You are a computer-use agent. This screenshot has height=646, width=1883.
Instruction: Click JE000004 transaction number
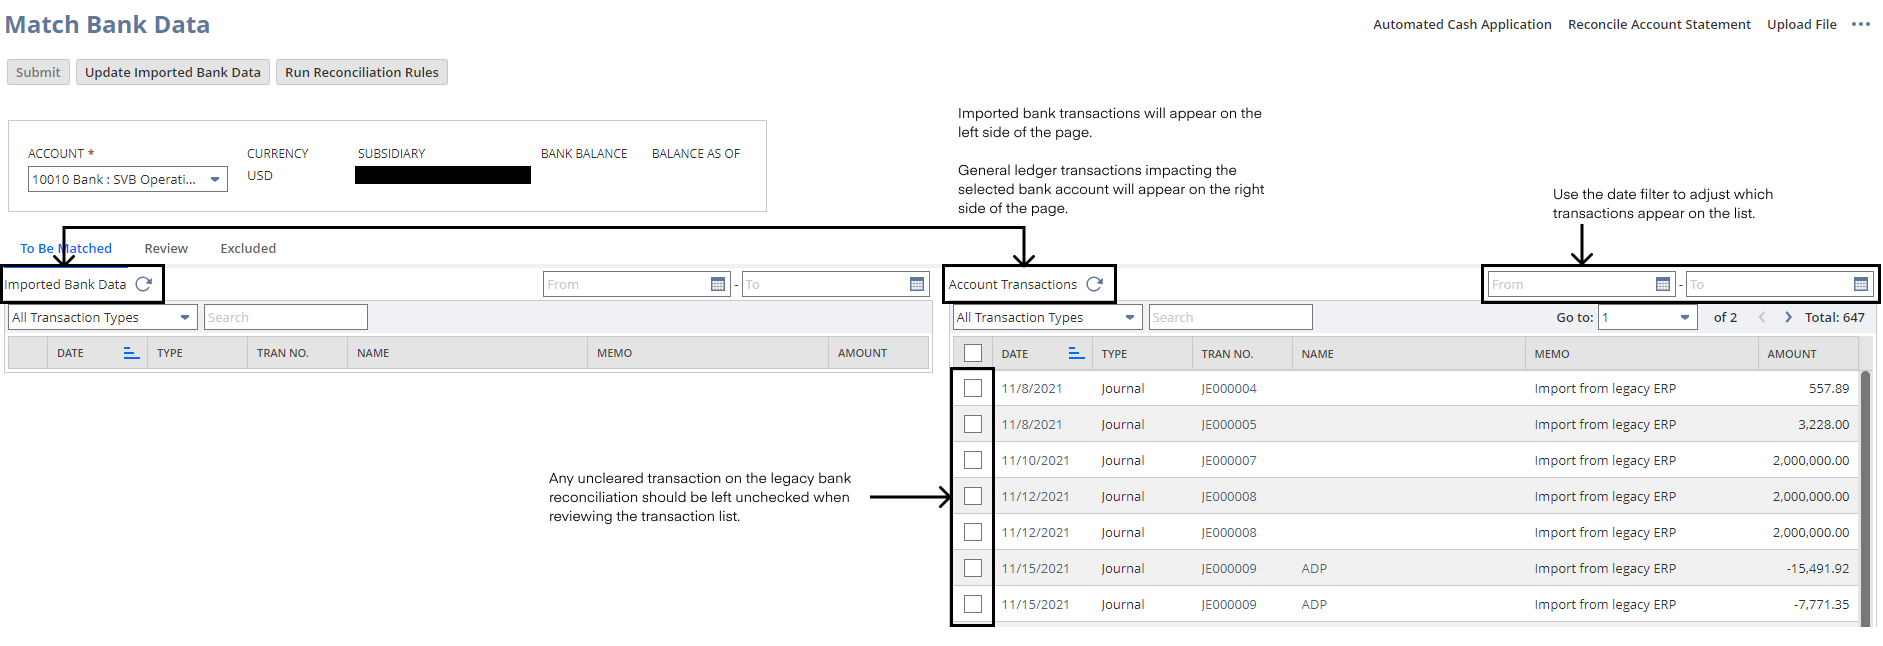[1229, 388]
